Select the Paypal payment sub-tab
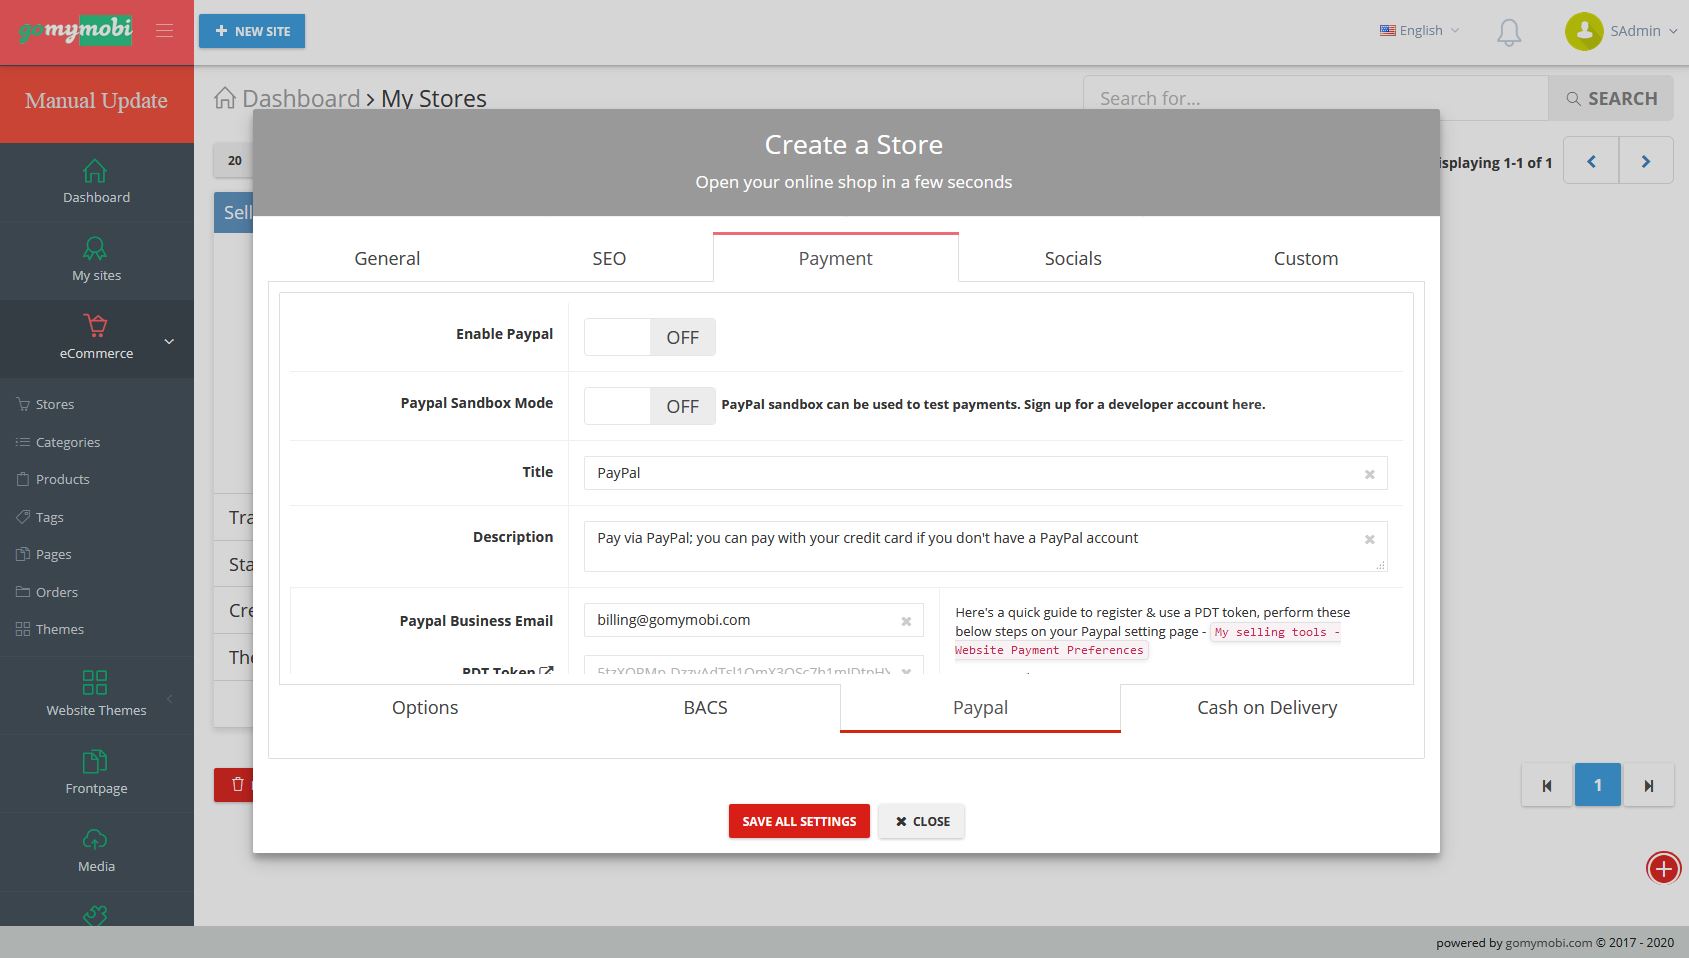 (x=980, y=707)
